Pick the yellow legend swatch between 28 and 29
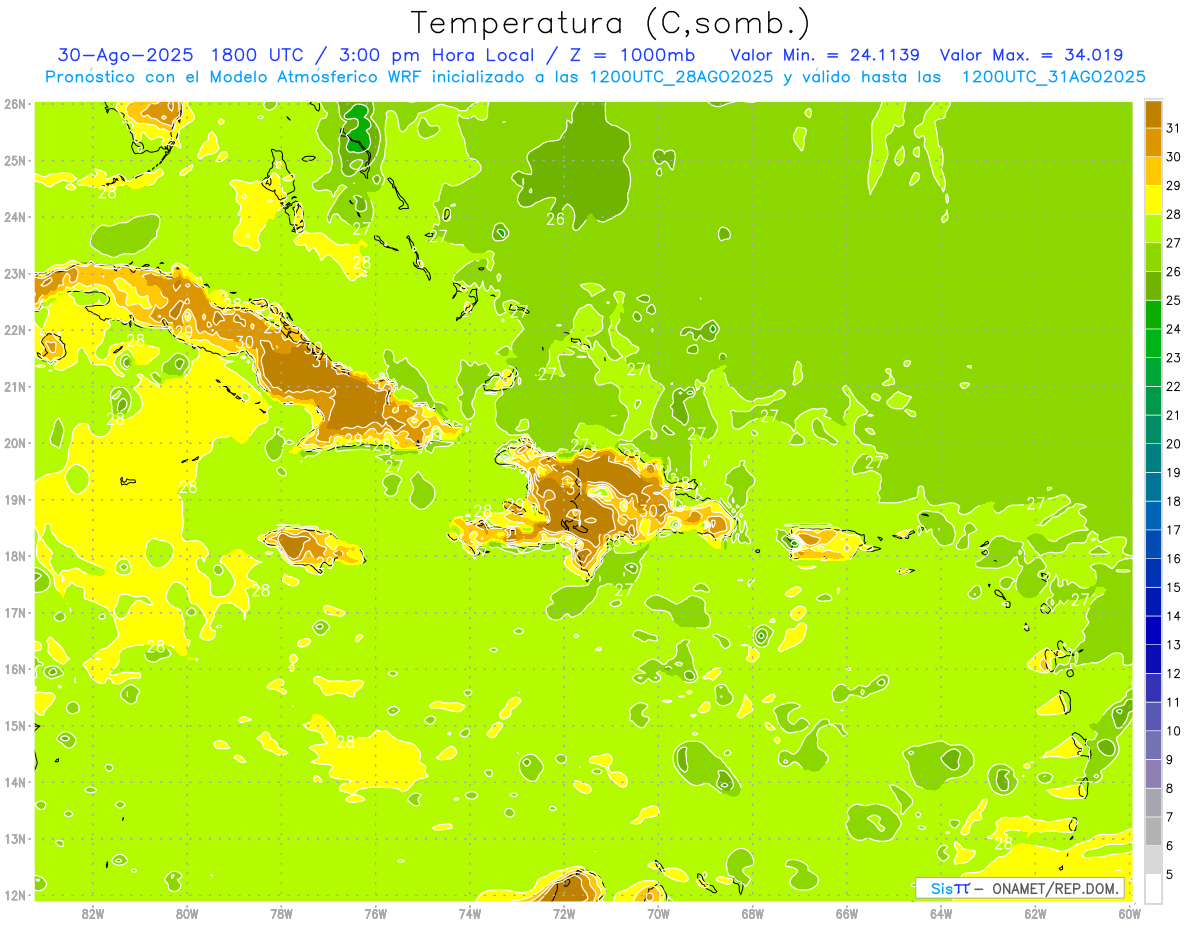 click(1153, 199)
